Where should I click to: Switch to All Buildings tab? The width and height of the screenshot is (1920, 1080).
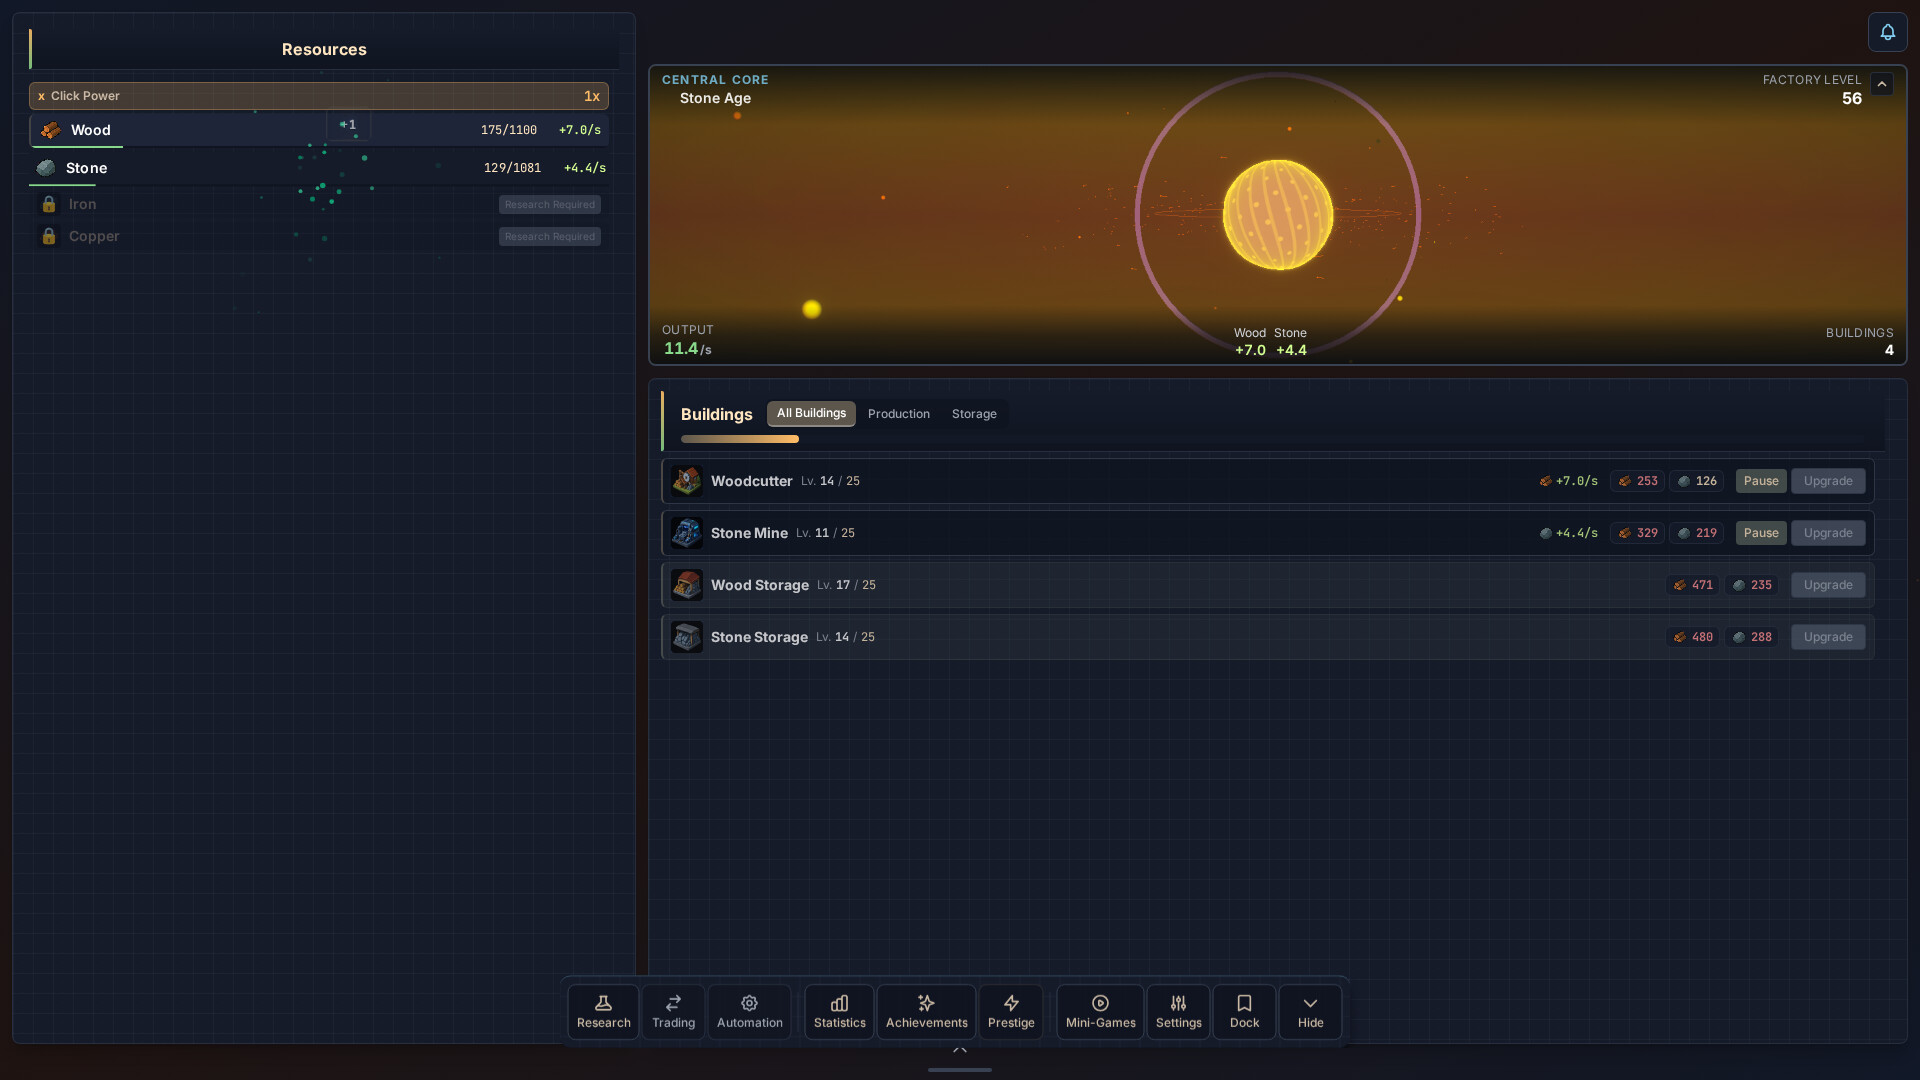[811, 413]
